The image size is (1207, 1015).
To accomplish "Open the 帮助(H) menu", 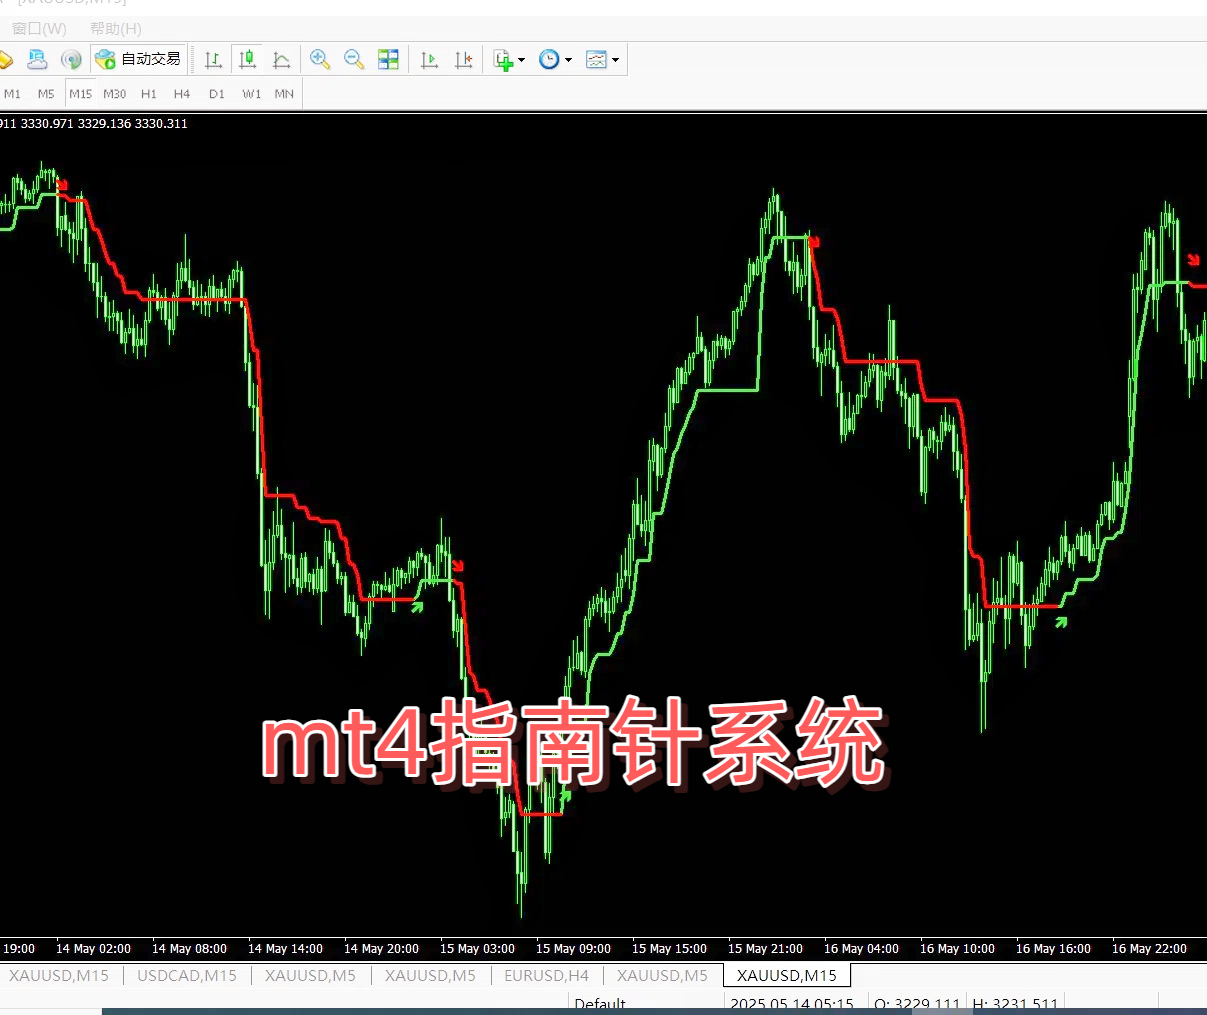I will point(116,28).
